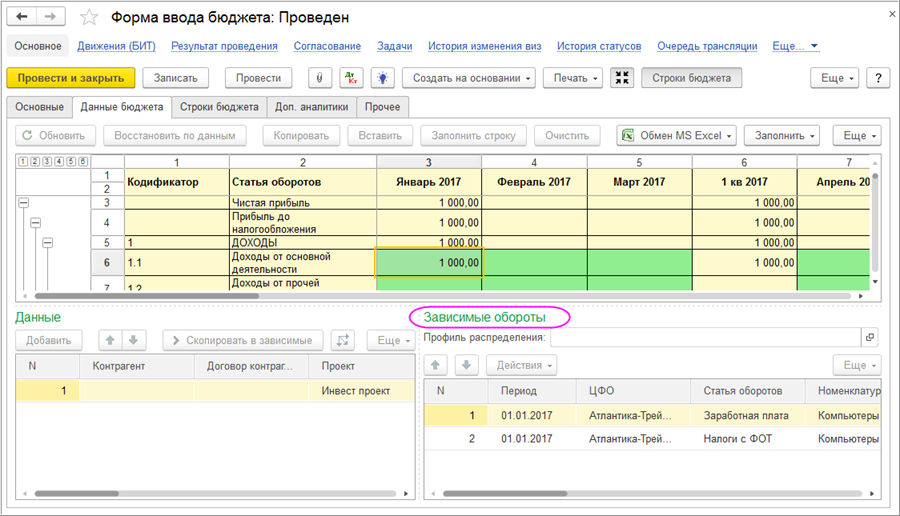Switch to the Доп. аналитики tab
Viewport: 900px width, 516px height.
click(x=311, y=107)
